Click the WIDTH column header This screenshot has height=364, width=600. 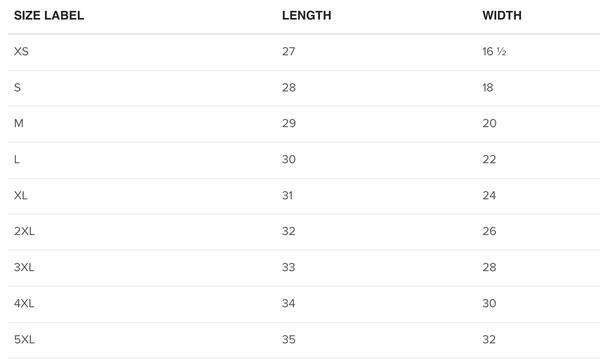(502, 15)
